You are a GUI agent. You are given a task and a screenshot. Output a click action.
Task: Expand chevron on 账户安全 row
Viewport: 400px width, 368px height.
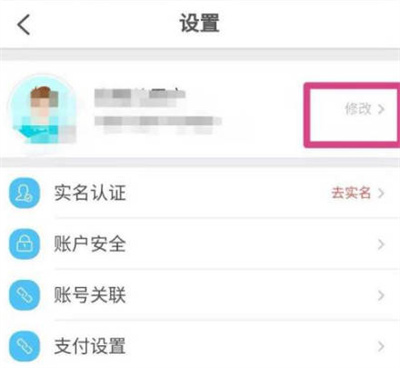pyautogui.click(x=381, y=245)
